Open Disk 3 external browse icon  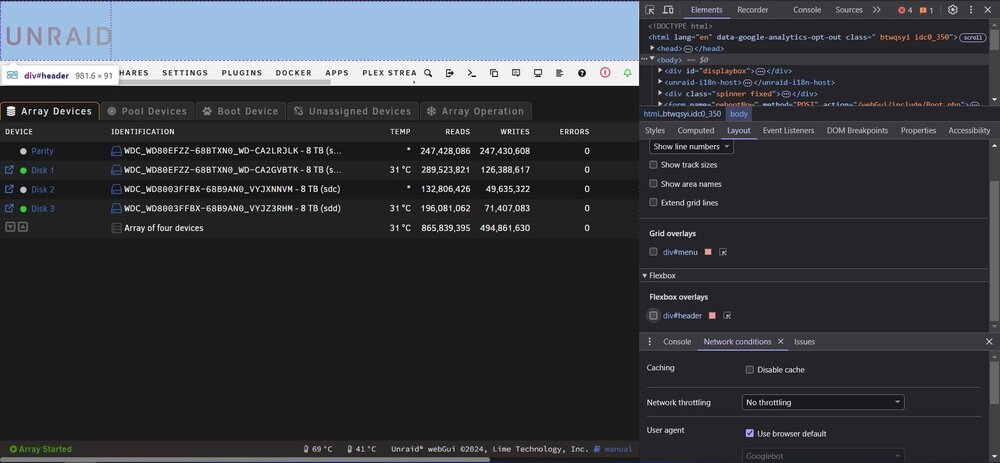point(9,209)
